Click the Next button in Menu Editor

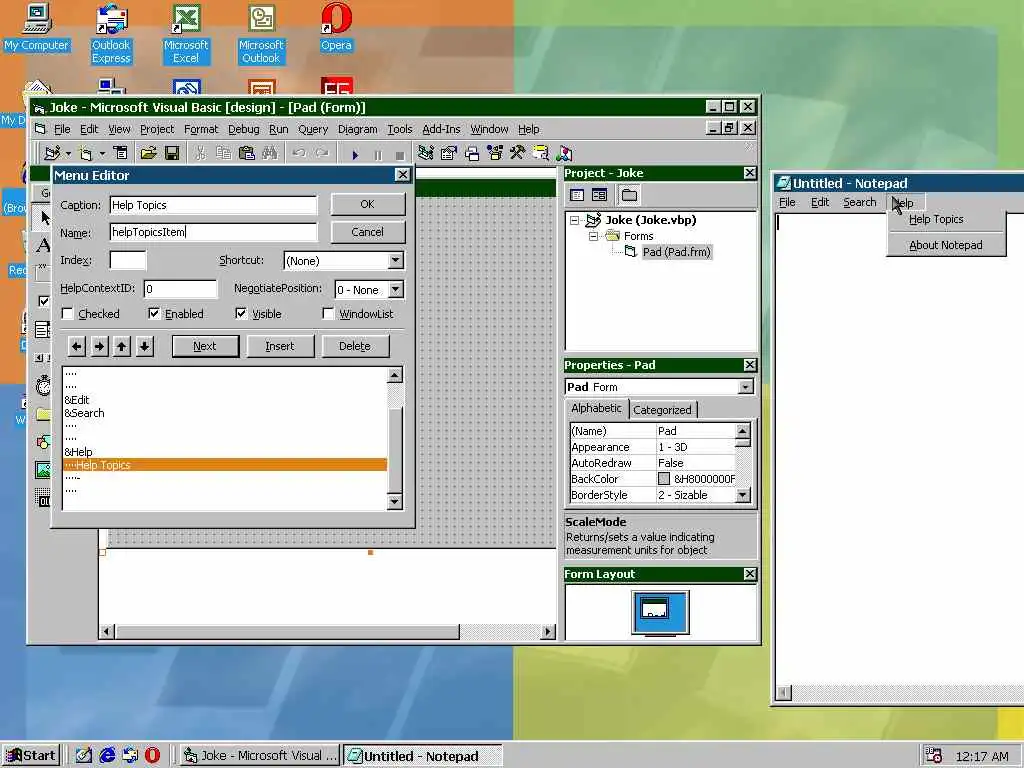(x=205, y=346)
